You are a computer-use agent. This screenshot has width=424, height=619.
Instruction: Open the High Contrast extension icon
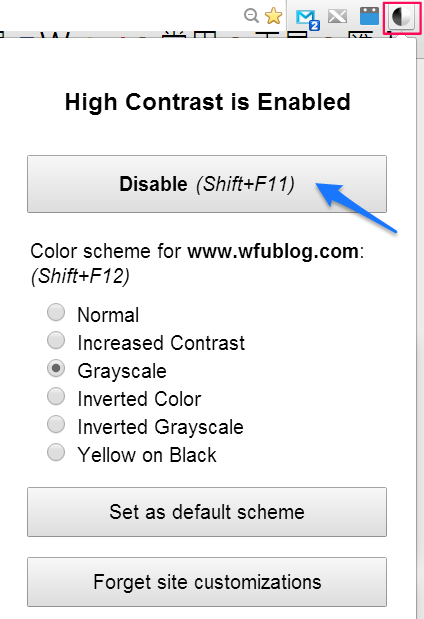(402, 17)
